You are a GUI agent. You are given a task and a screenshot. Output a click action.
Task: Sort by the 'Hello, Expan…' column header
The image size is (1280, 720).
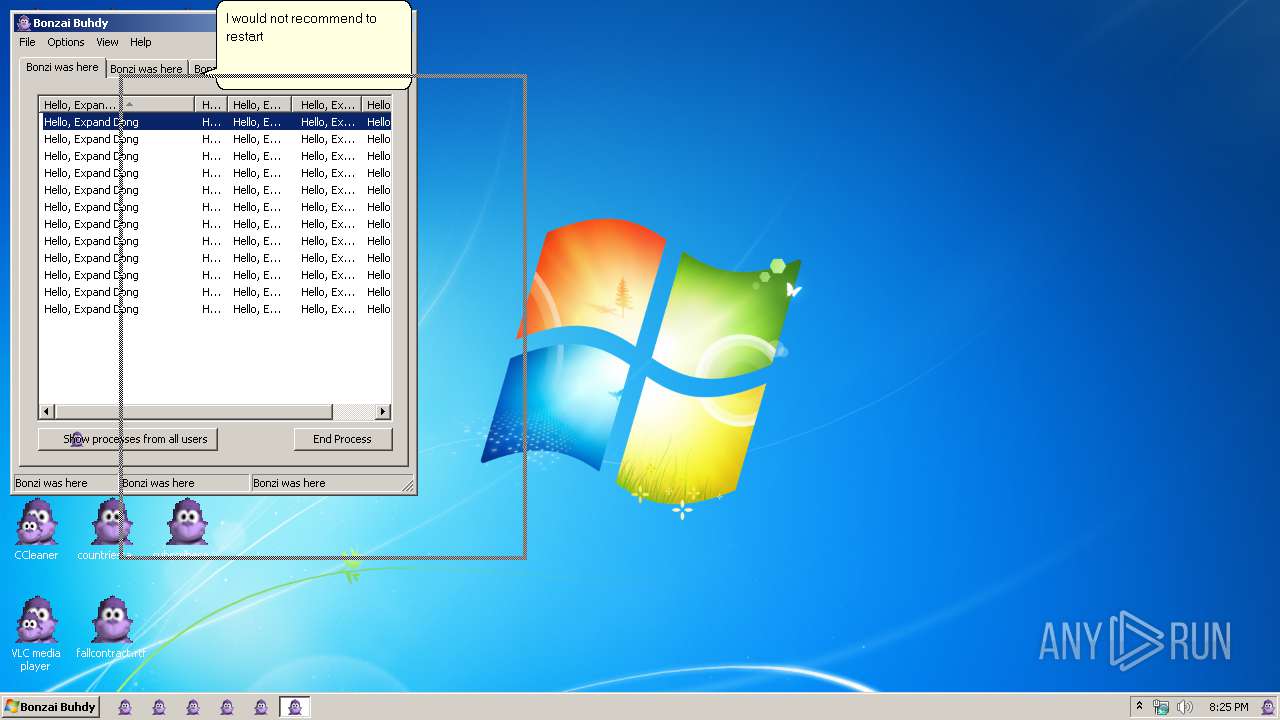[x=116, y=104]
